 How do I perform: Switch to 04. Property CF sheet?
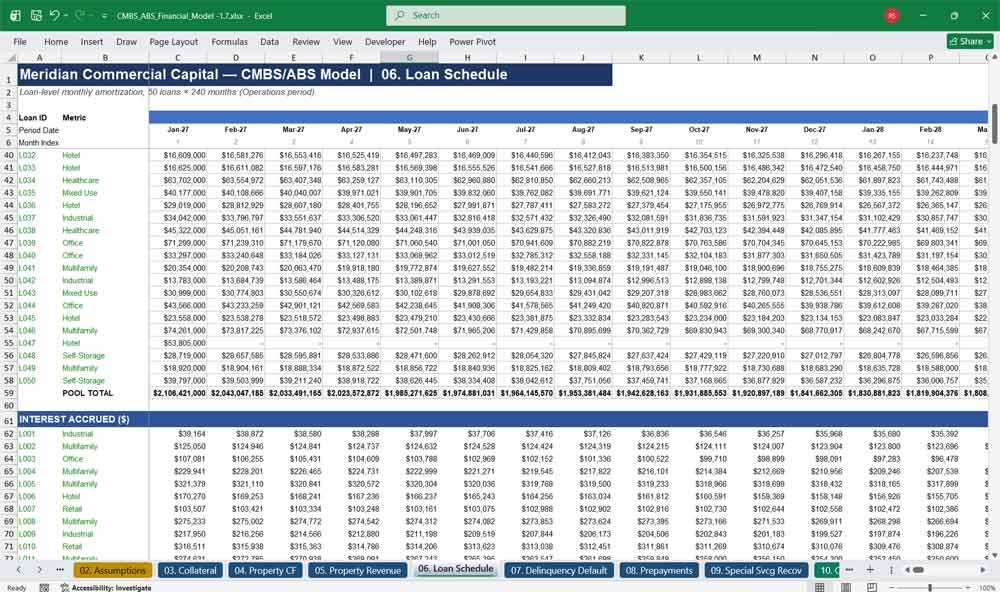[x=265, y=570]
